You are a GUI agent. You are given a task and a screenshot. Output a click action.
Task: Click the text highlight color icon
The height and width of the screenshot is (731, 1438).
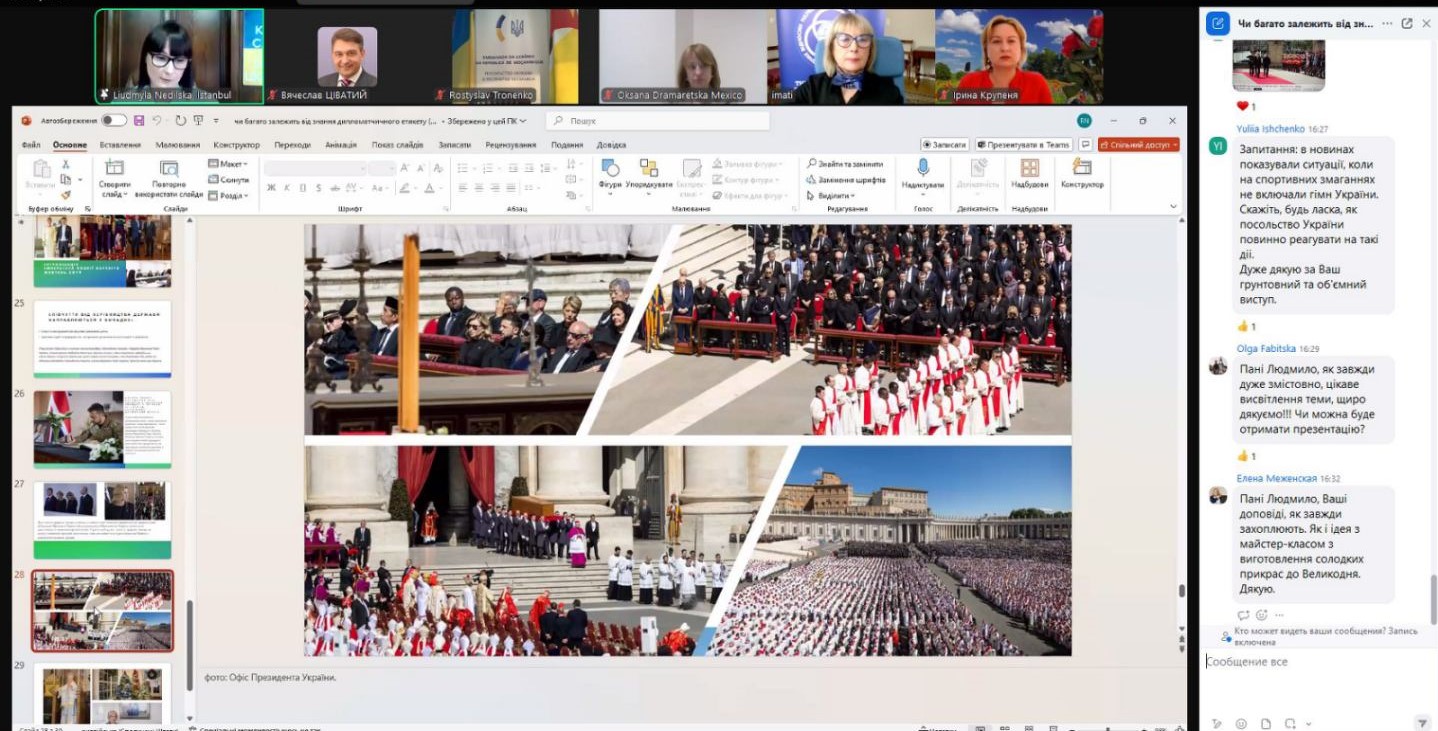tap(405, 188)
